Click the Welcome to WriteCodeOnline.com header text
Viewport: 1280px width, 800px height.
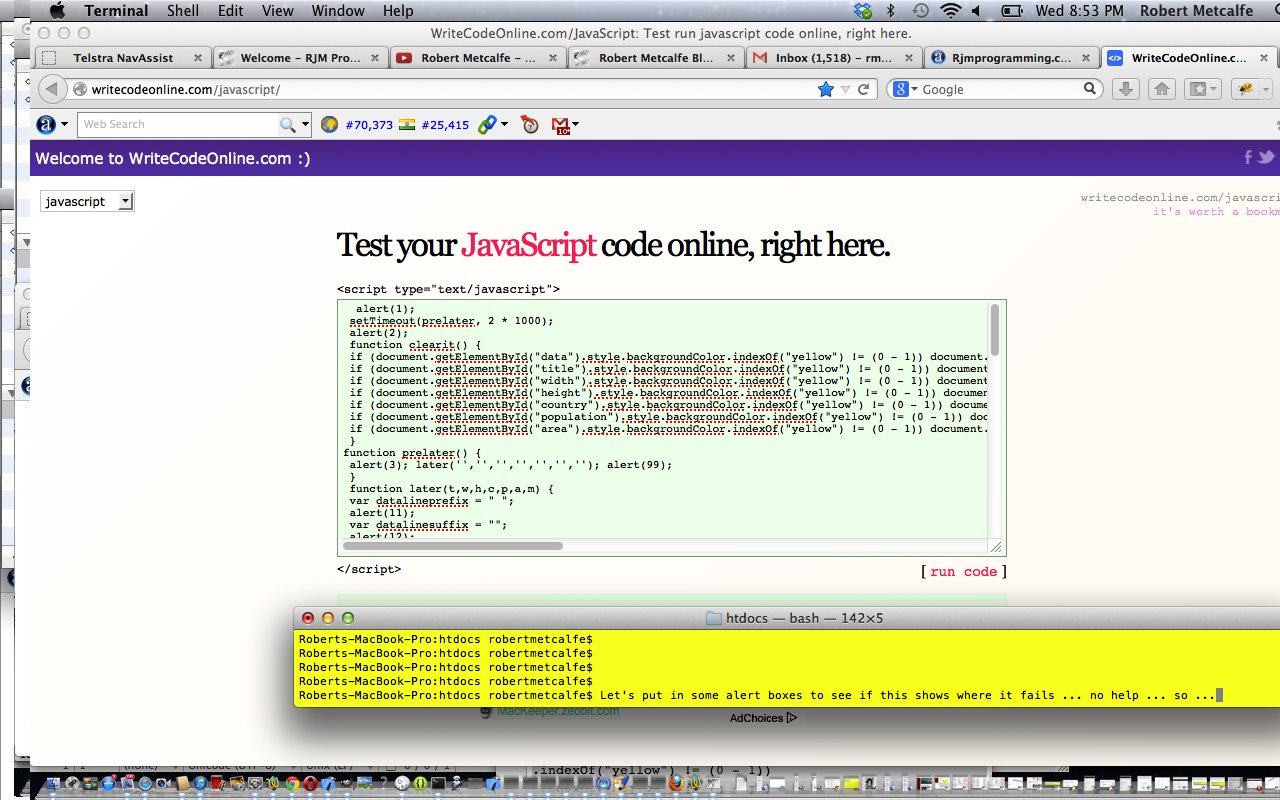coord(173,158)
